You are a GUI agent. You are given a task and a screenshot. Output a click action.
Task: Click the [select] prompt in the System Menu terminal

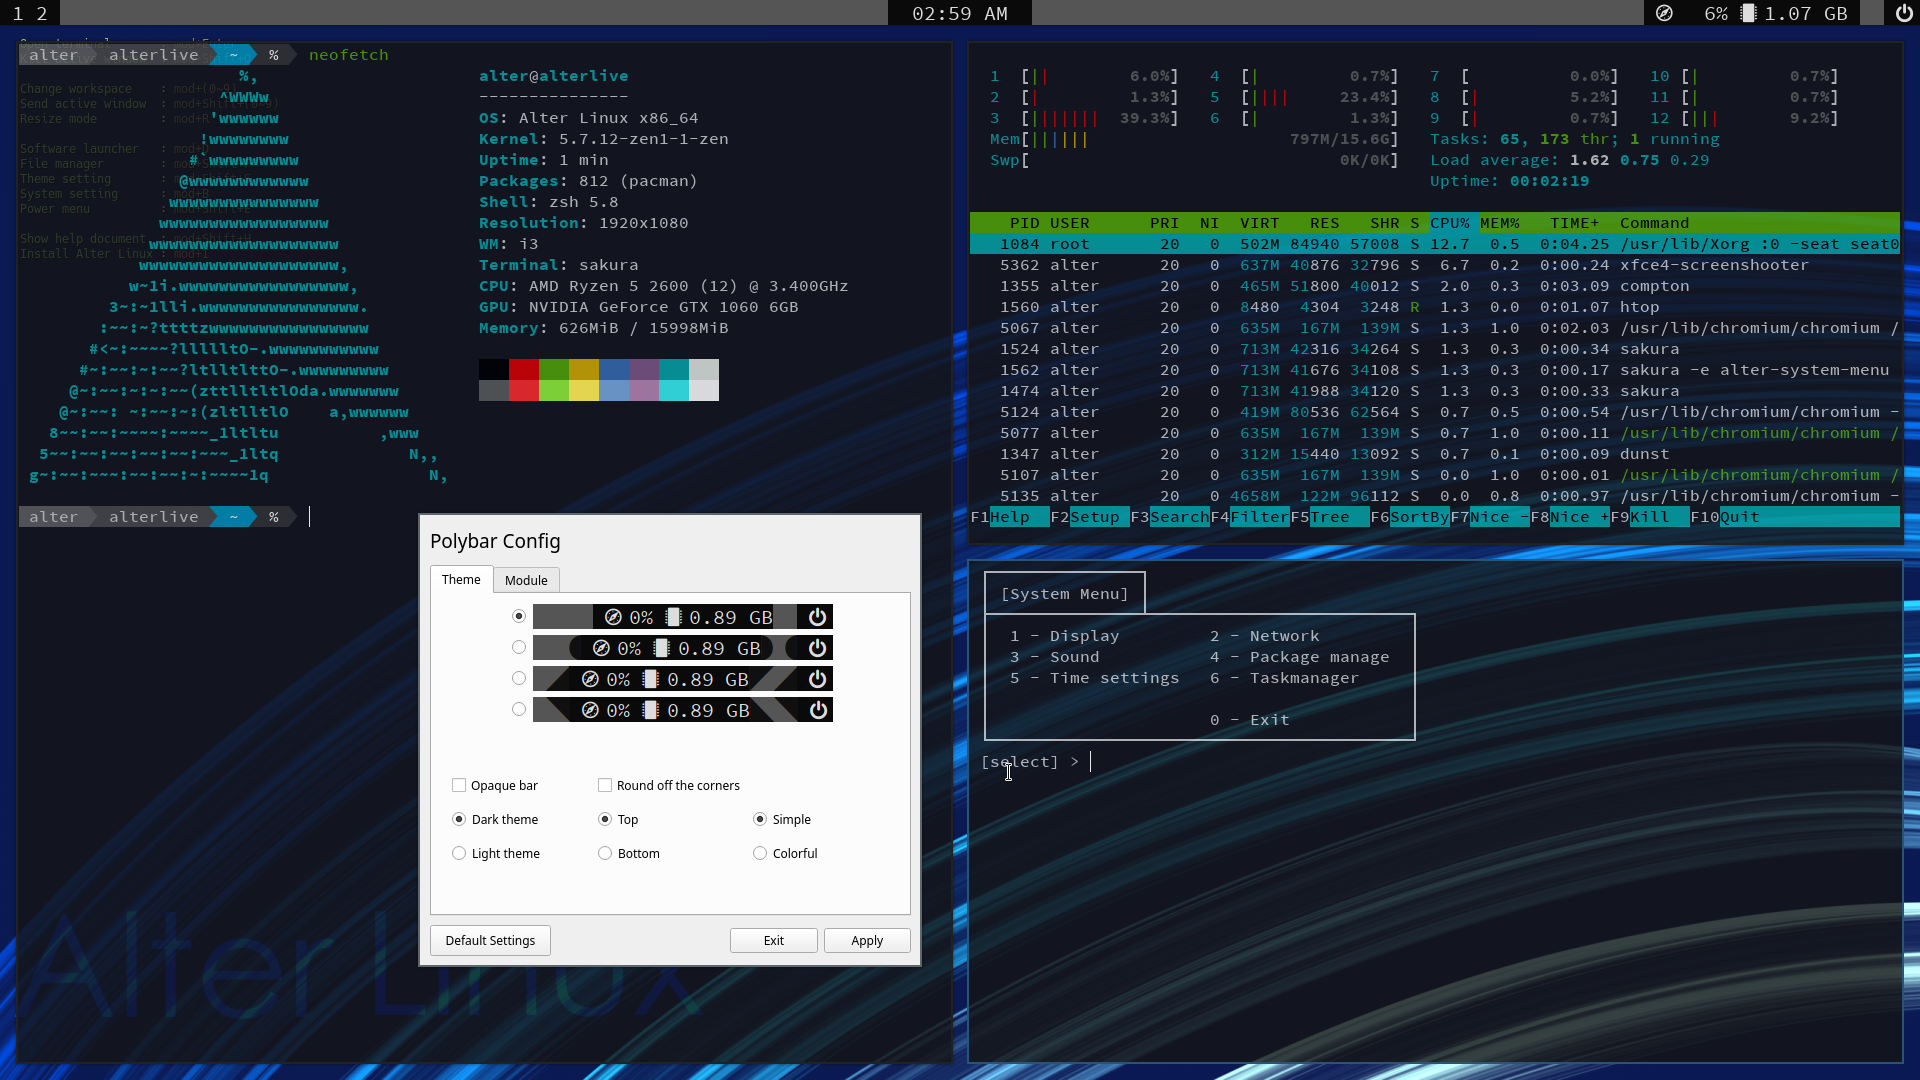1020,761
